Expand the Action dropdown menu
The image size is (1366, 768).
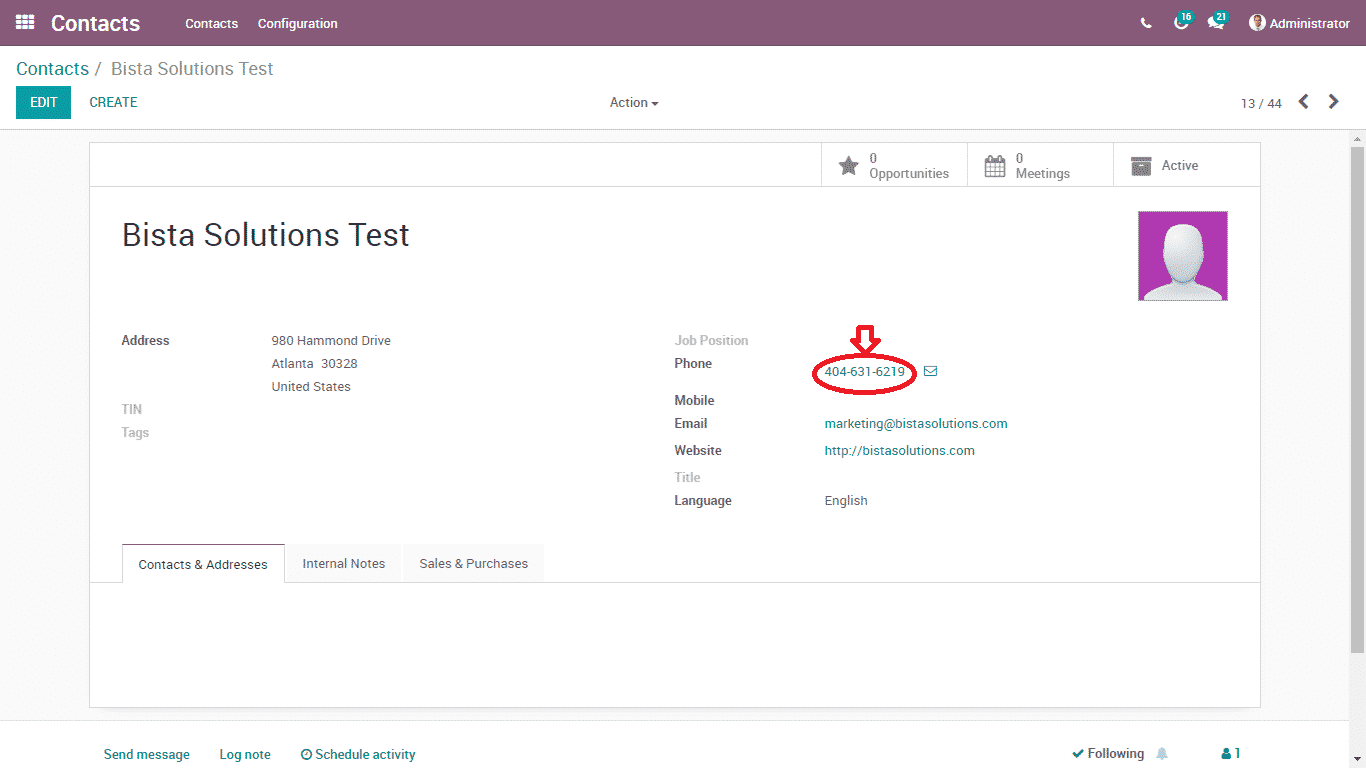pos(634,102)
